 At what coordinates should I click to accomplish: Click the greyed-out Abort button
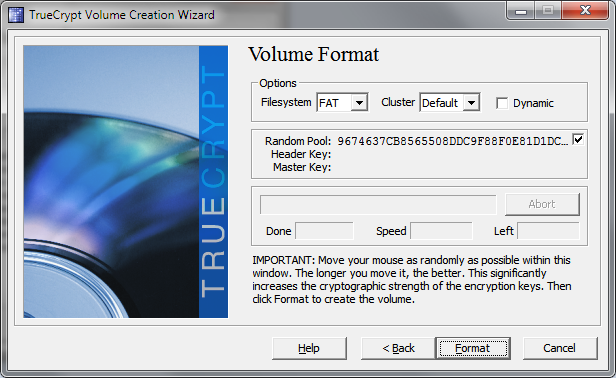click(x=542, y=204)
